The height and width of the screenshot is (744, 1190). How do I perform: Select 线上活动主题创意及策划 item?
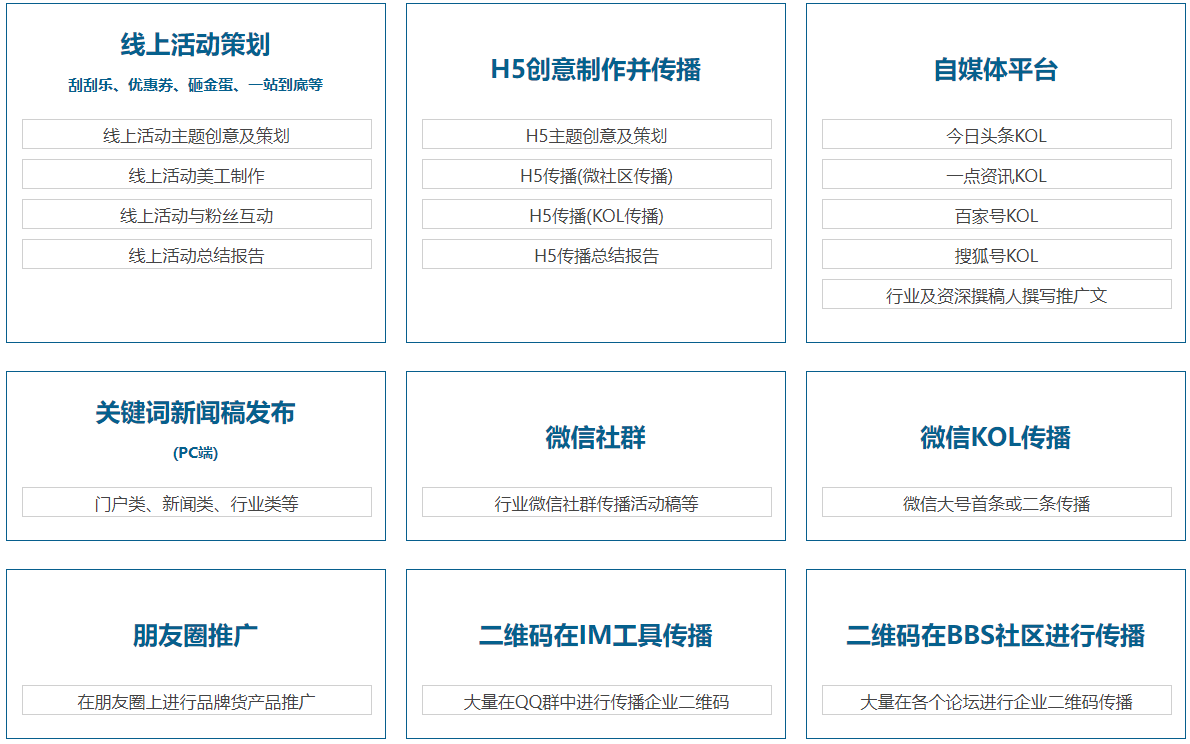point(196,135)
